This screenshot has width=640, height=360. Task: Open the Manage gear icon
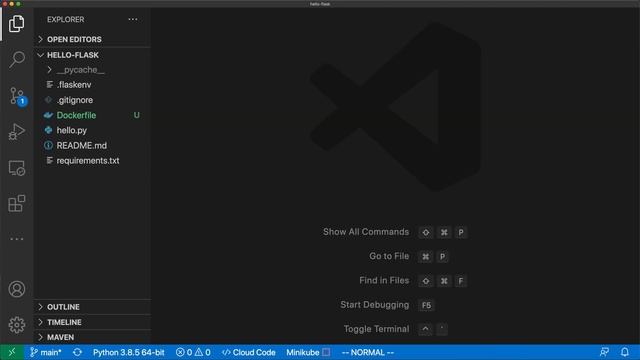click(x=16, y=325)
